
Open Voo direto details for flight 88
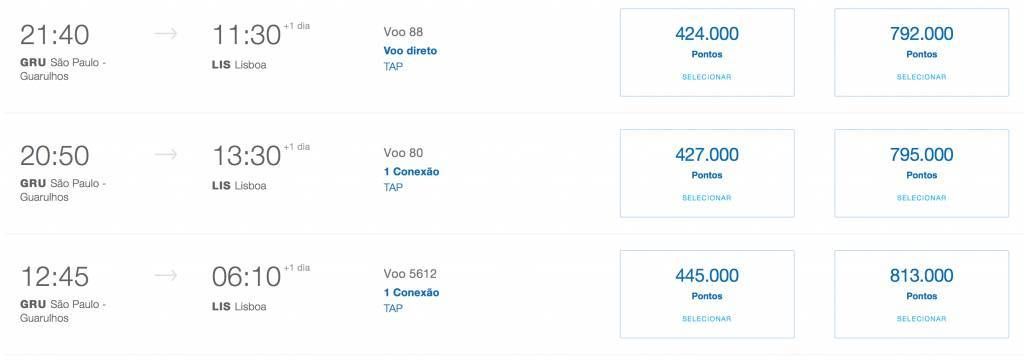point(410,50)
